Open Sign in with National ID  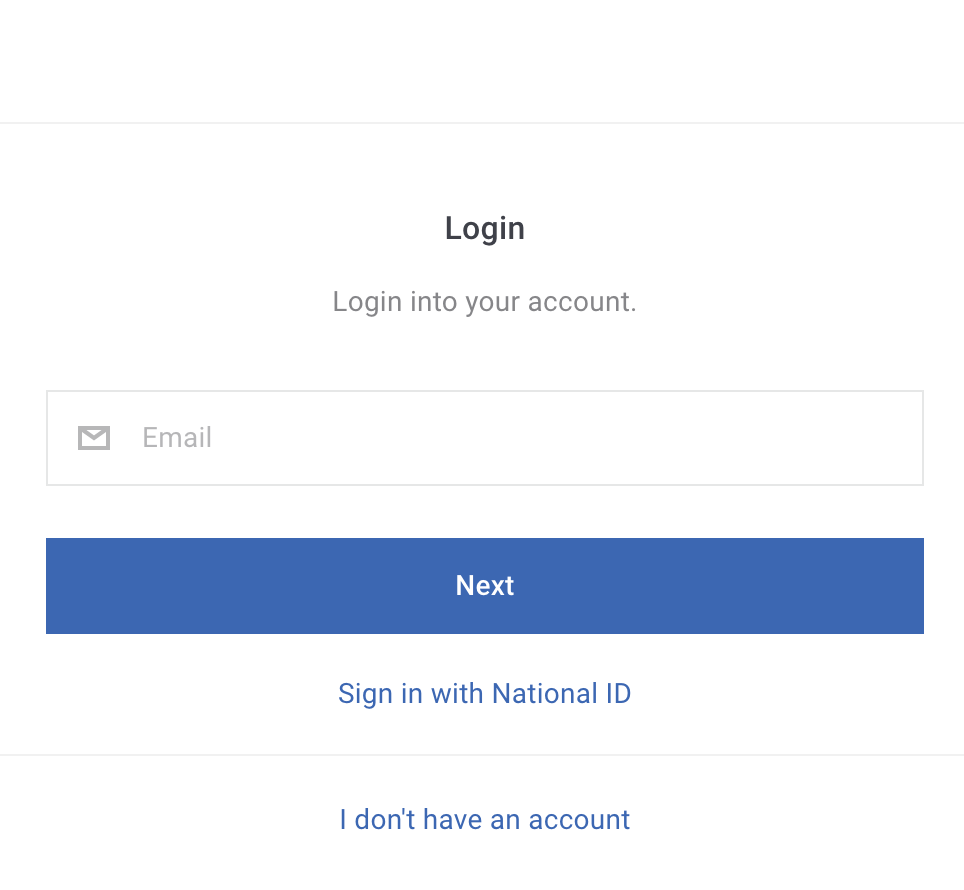(x=484, y=694)
